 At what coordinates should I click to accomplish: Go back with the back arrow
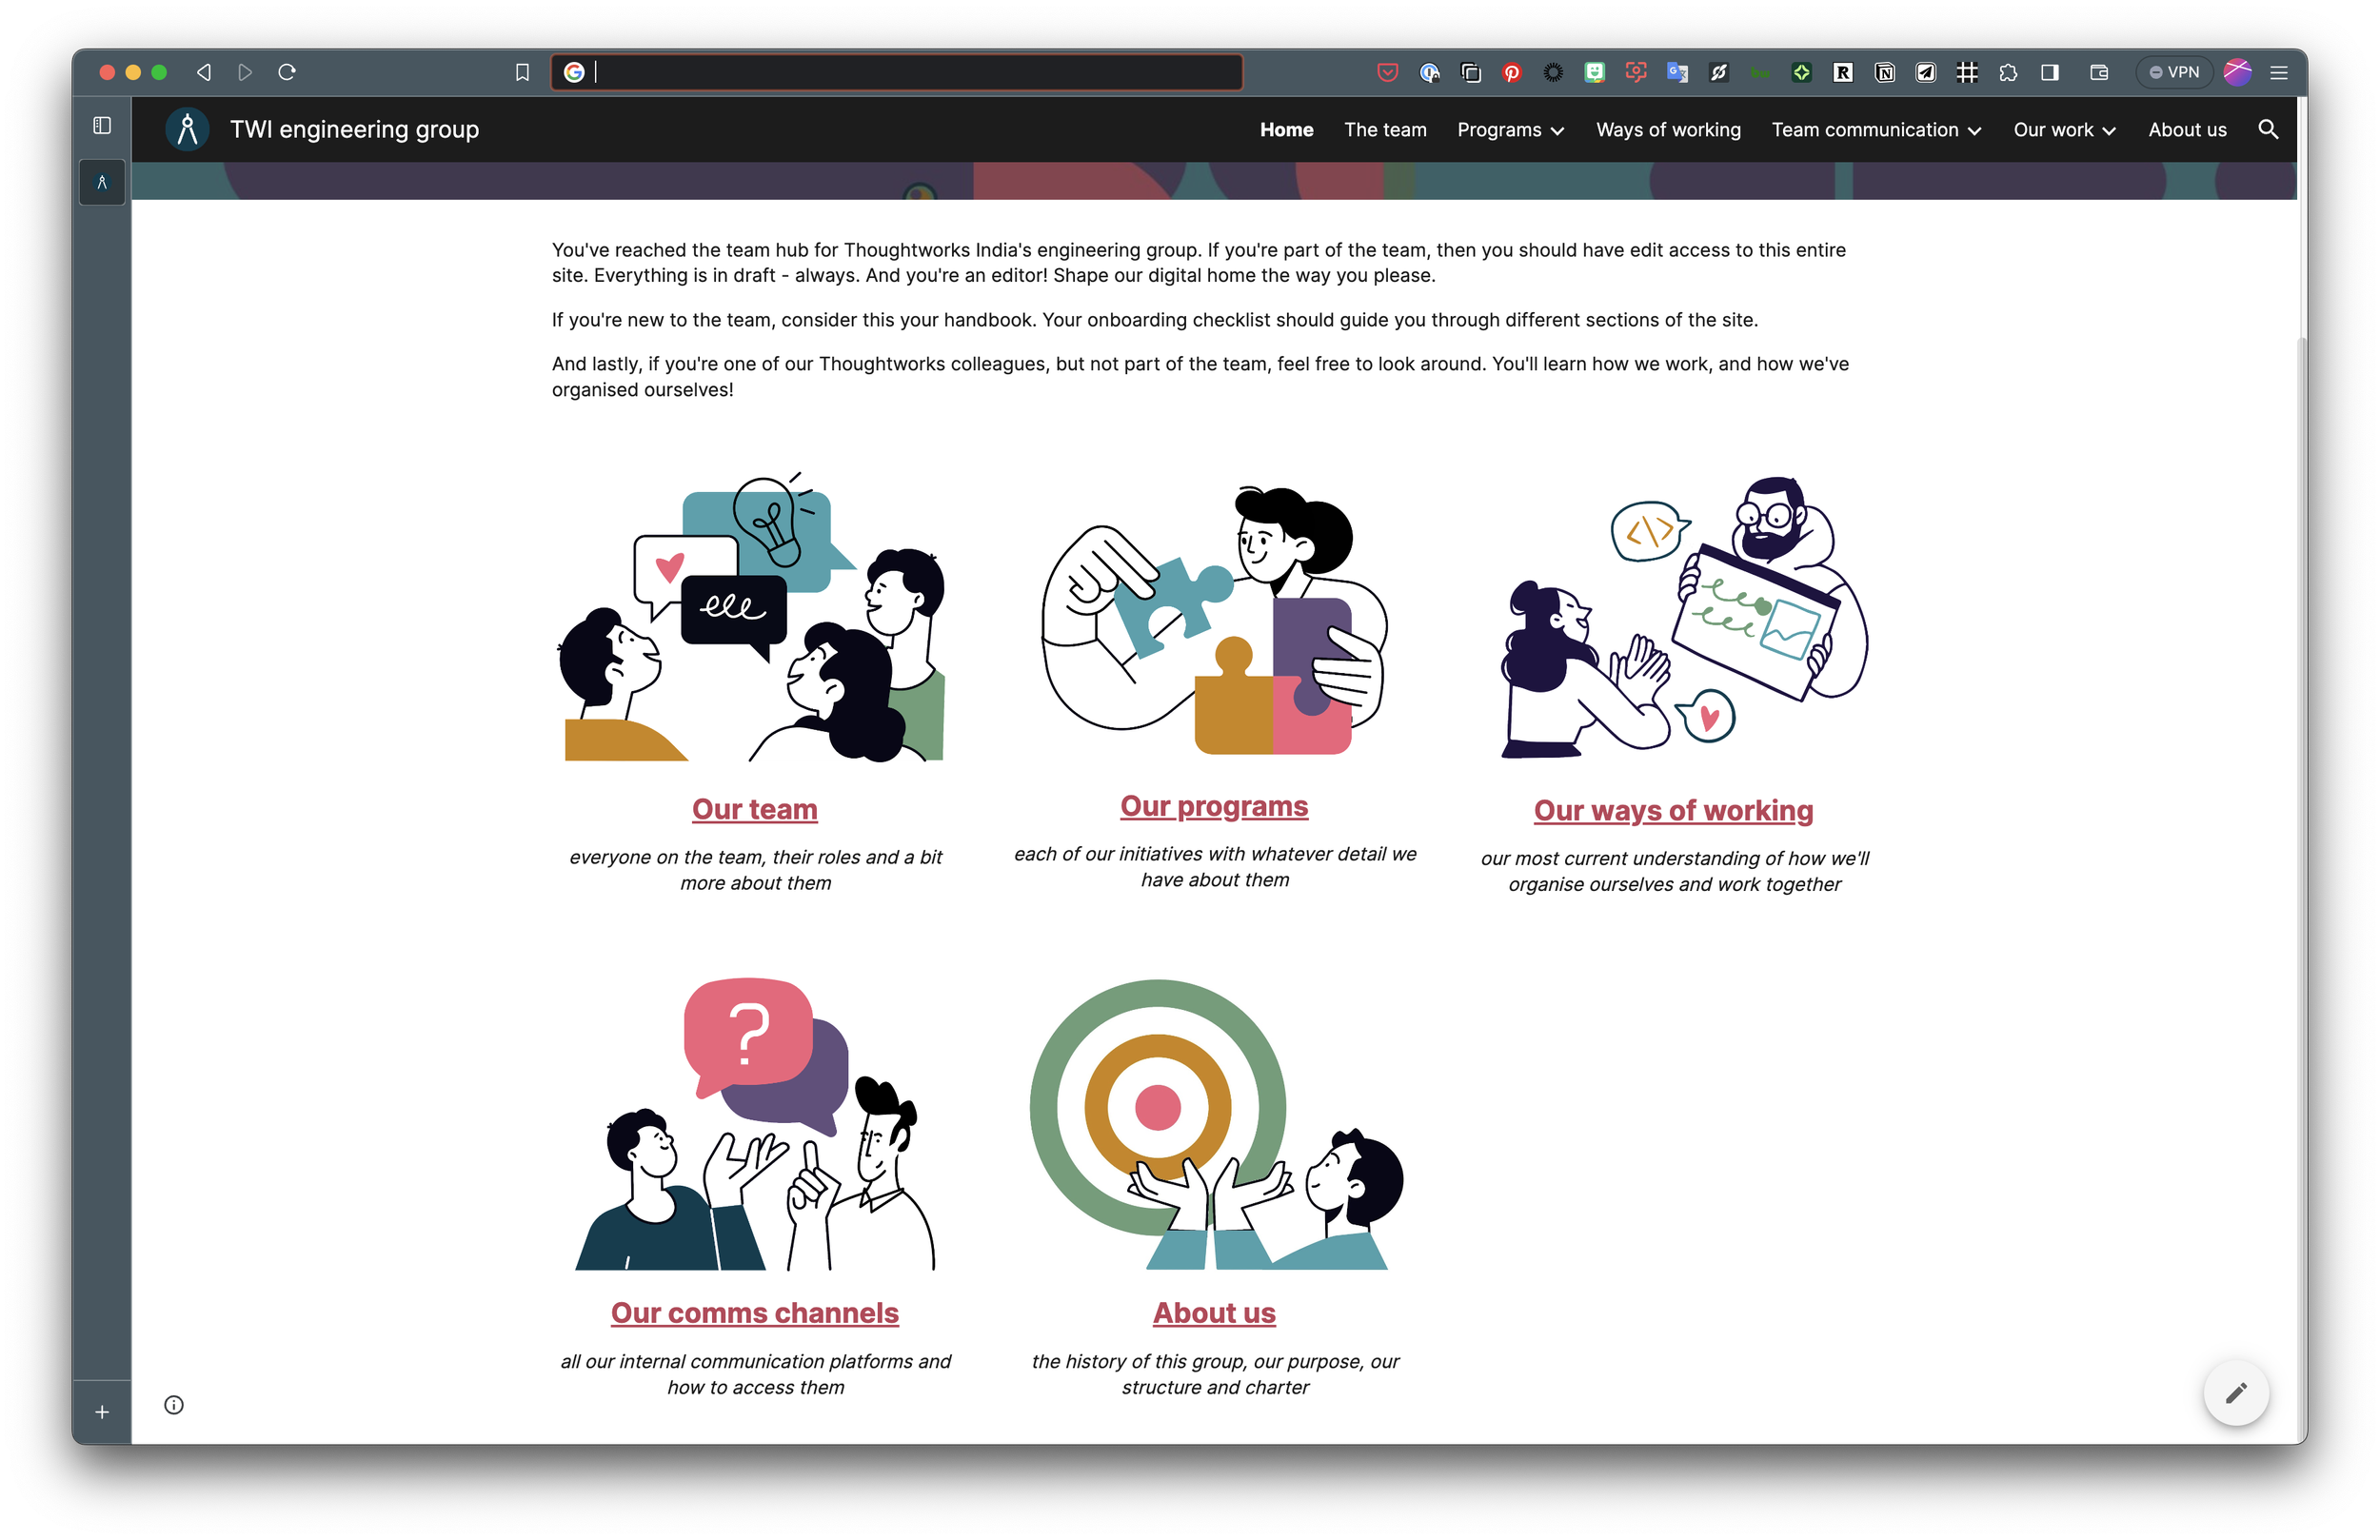pyautogui.click(x=204, y=72)
